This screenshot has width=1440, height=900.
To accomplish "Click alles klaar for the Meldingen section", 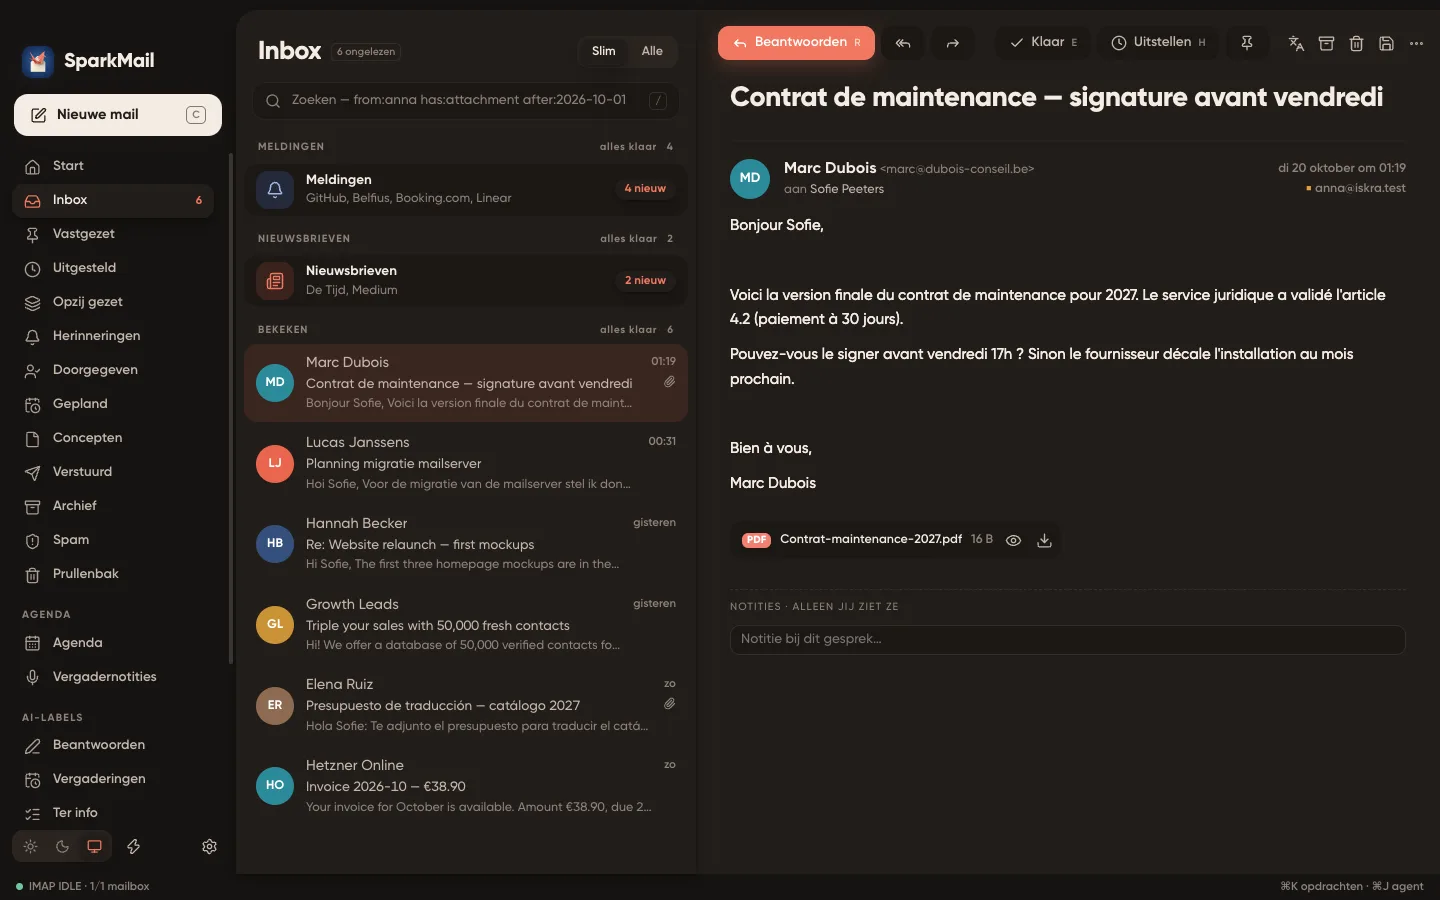I will tap(628, 147).
